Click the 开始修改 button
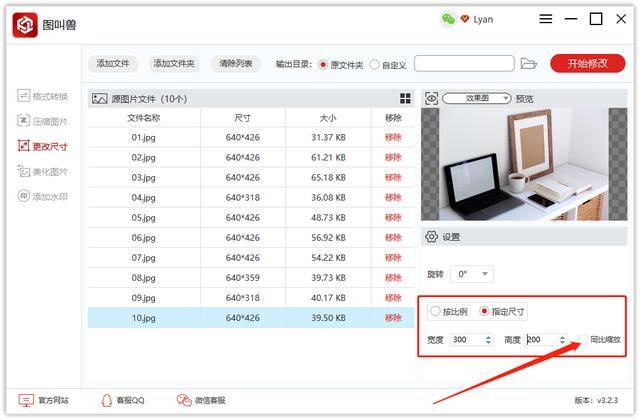 coord(587,64)
